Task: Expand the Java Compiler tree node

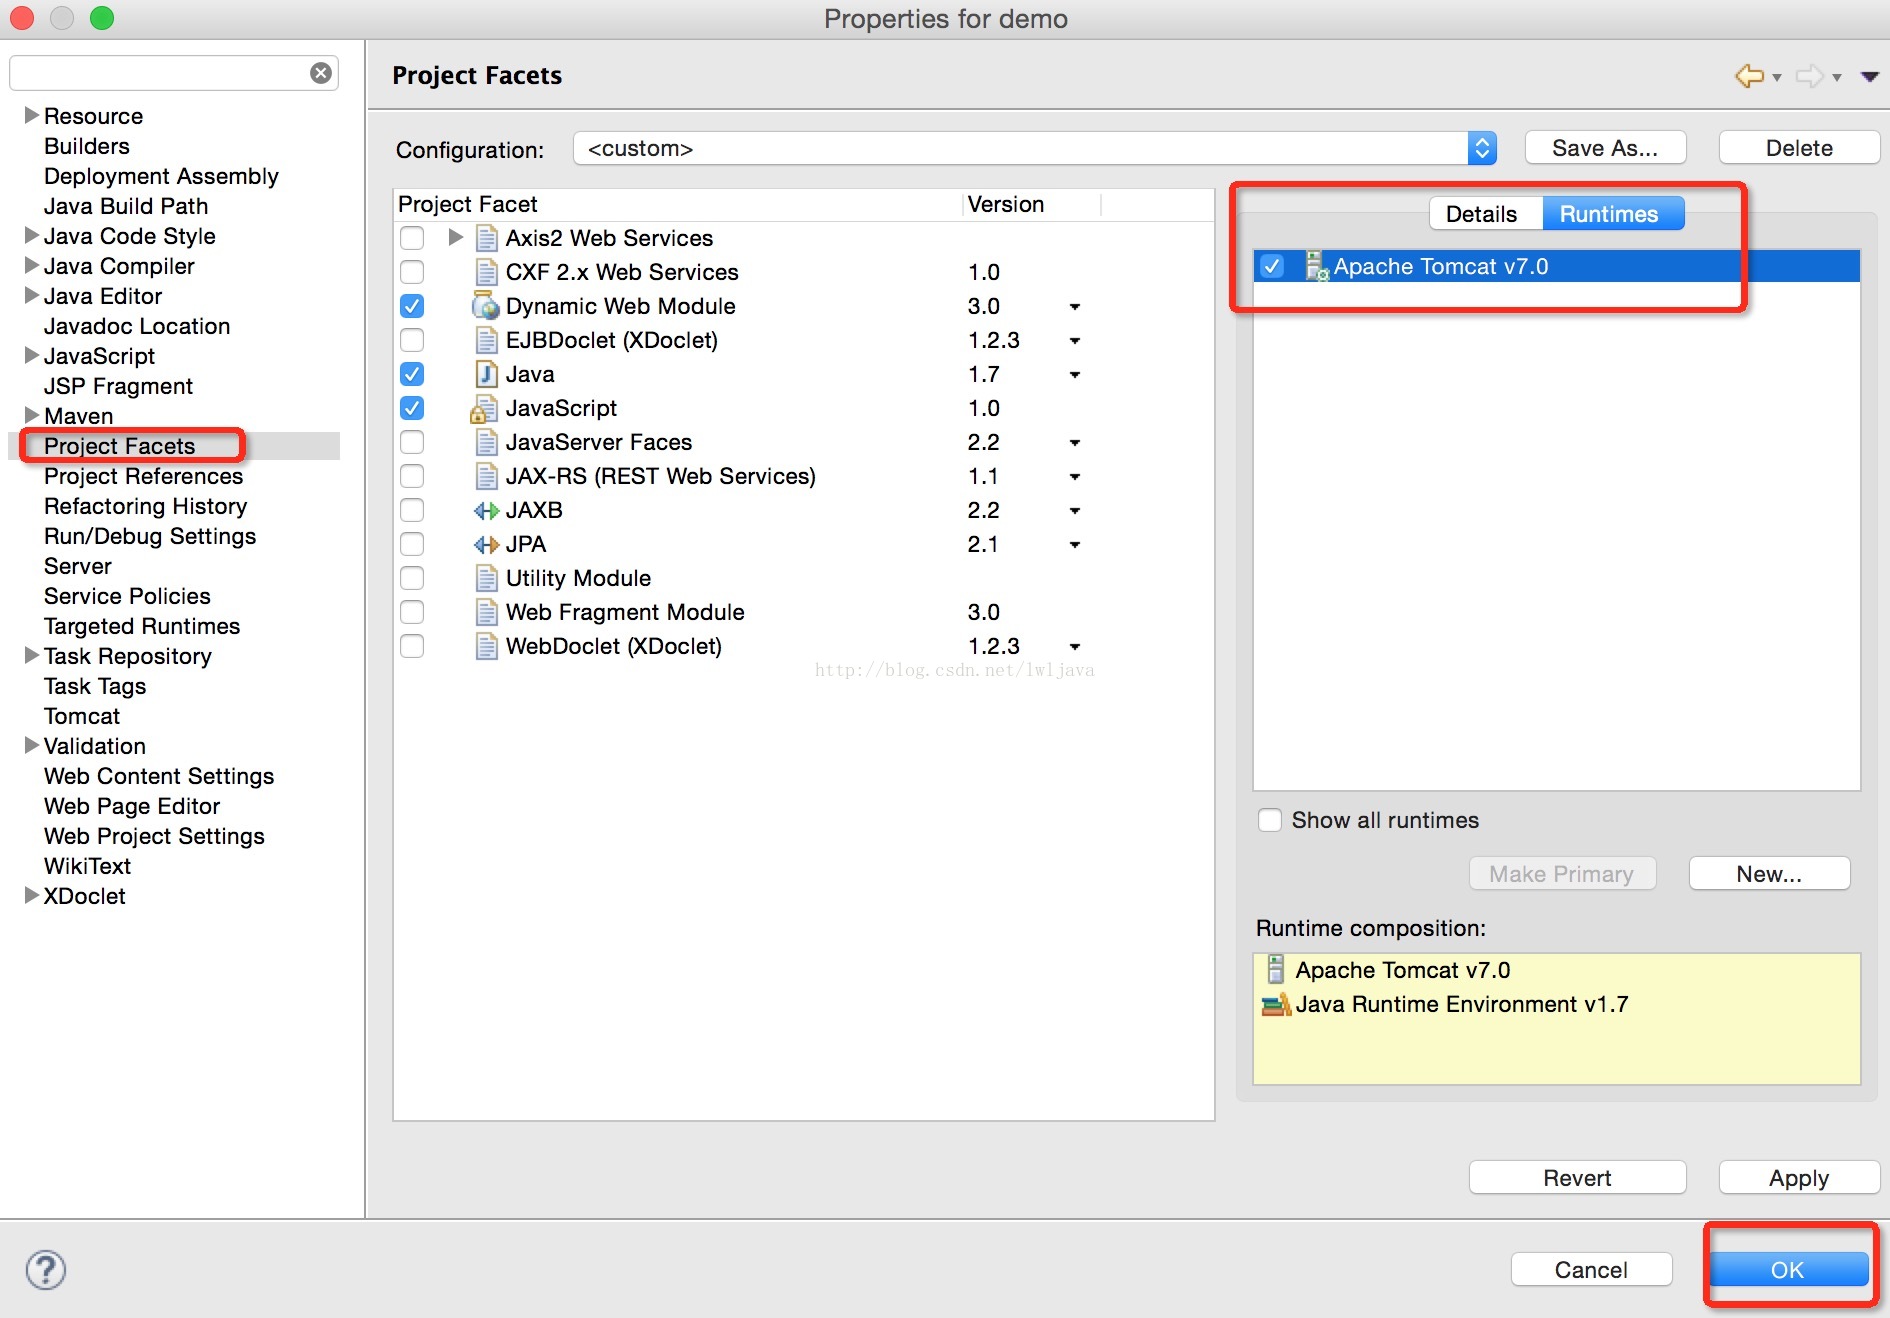Action: click(x=32, y=266)
